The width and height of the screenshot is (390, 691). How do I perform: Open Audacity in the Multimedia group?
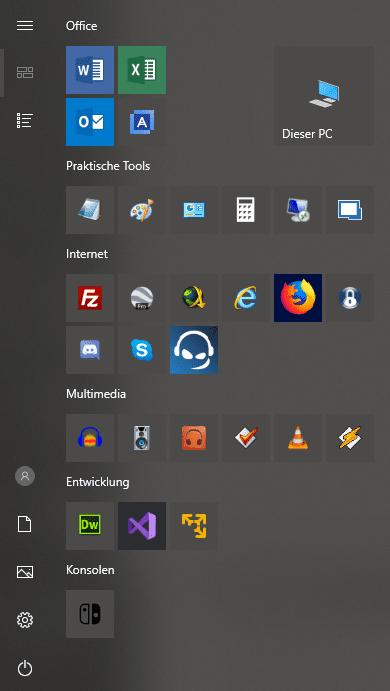[90, 438]
